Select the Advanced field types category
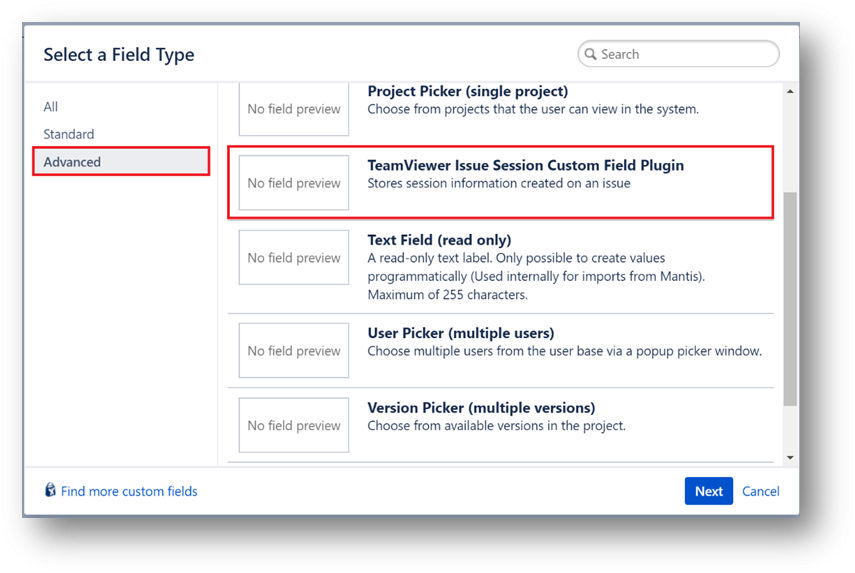The width and height of the screenshot is (855, 573). pos(121,161)
